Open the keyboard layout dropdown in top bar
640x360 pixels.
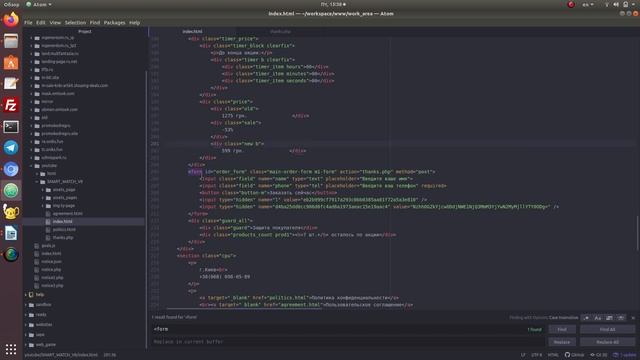click(588, 4)
